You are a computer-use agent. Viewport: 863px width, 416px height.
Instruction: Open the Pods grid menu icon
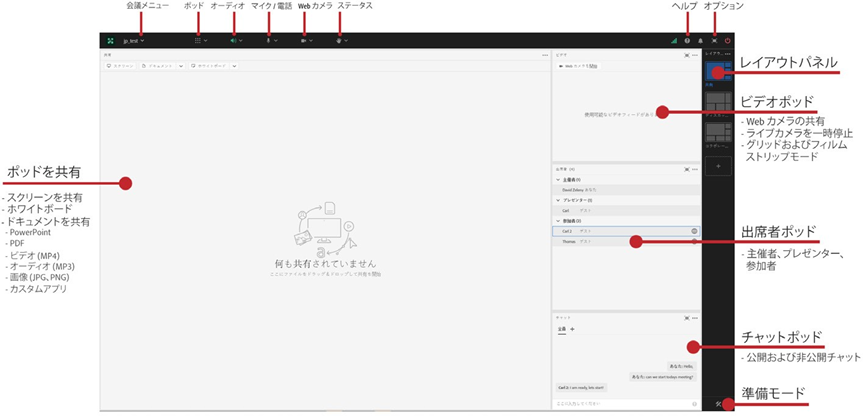(x=198, y=41)
